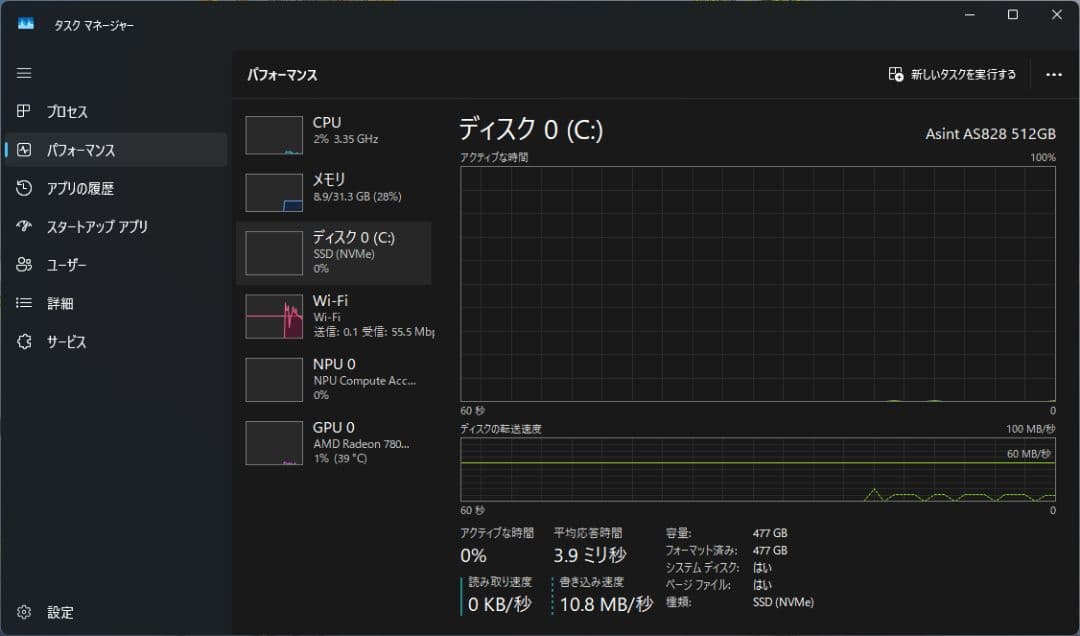The height and width of the screenshot is (636, 1080).
Task: Open the サービス (Services) page
Action: (x=68, y=341)
